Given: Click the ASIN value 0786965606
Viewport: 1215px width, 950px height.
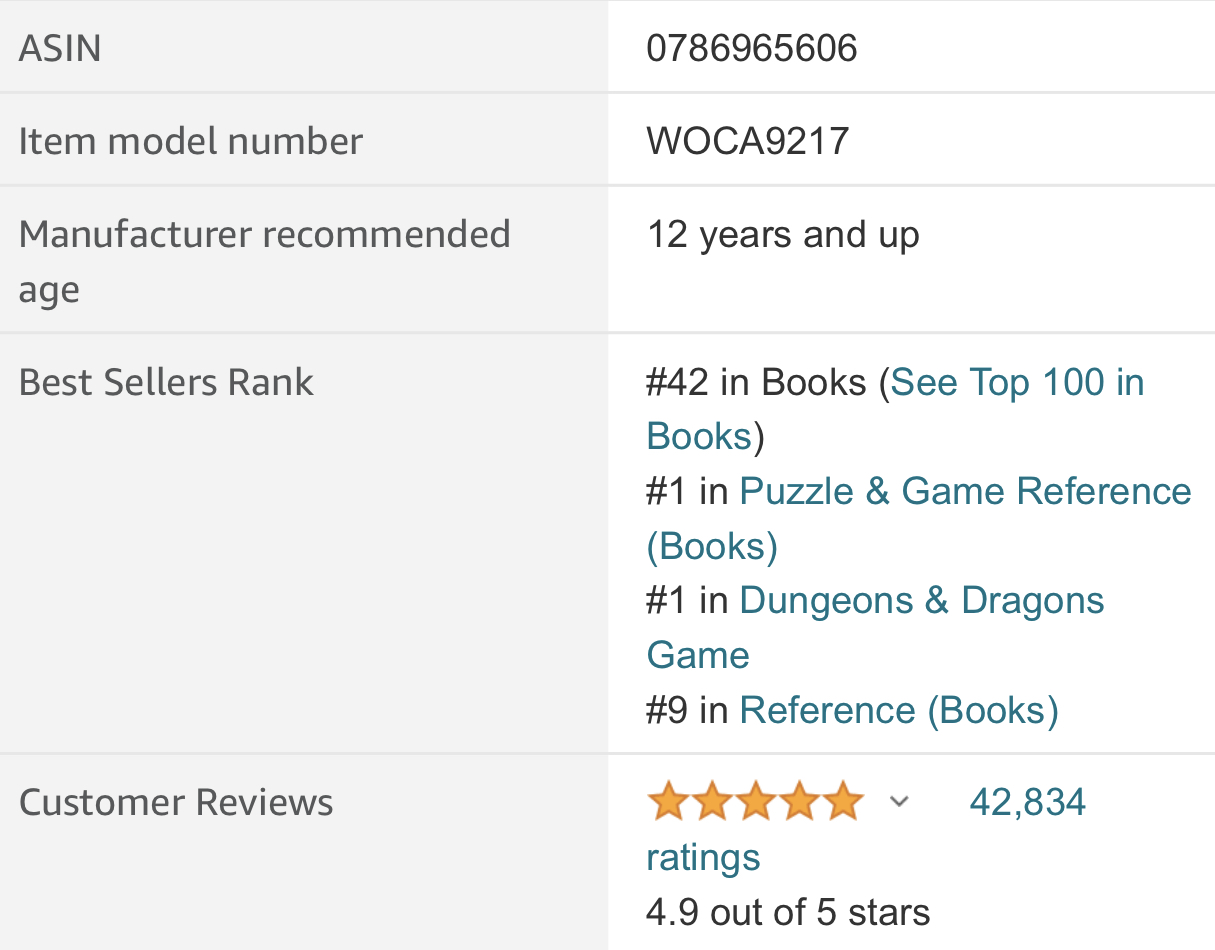Looking at the screenshot, I should pos(752,48).
